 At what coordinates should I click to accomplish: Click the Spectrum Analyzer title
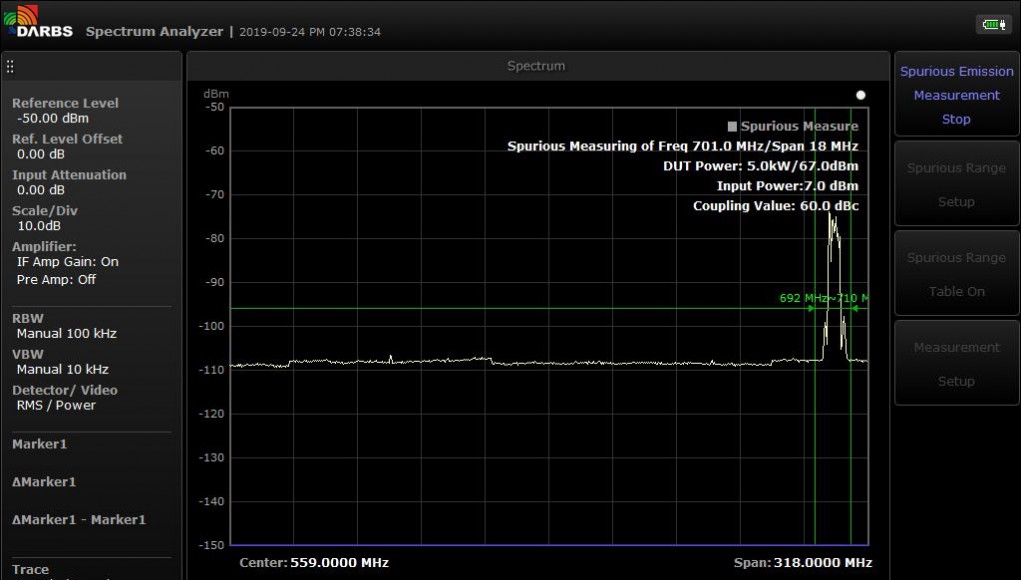coord(154,31)
